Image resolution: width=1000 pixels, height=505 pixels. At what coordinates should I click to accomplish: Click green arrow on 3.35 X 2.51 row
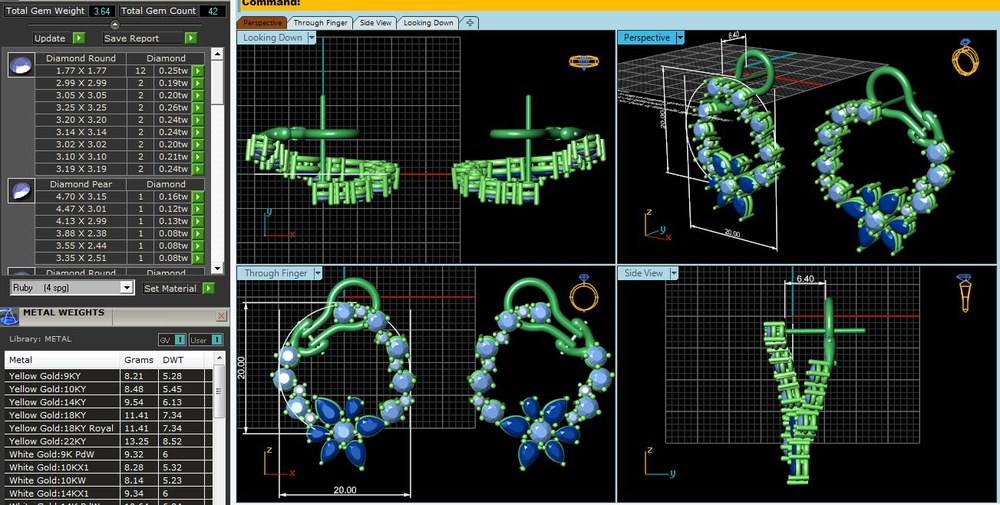coord(198,258)
